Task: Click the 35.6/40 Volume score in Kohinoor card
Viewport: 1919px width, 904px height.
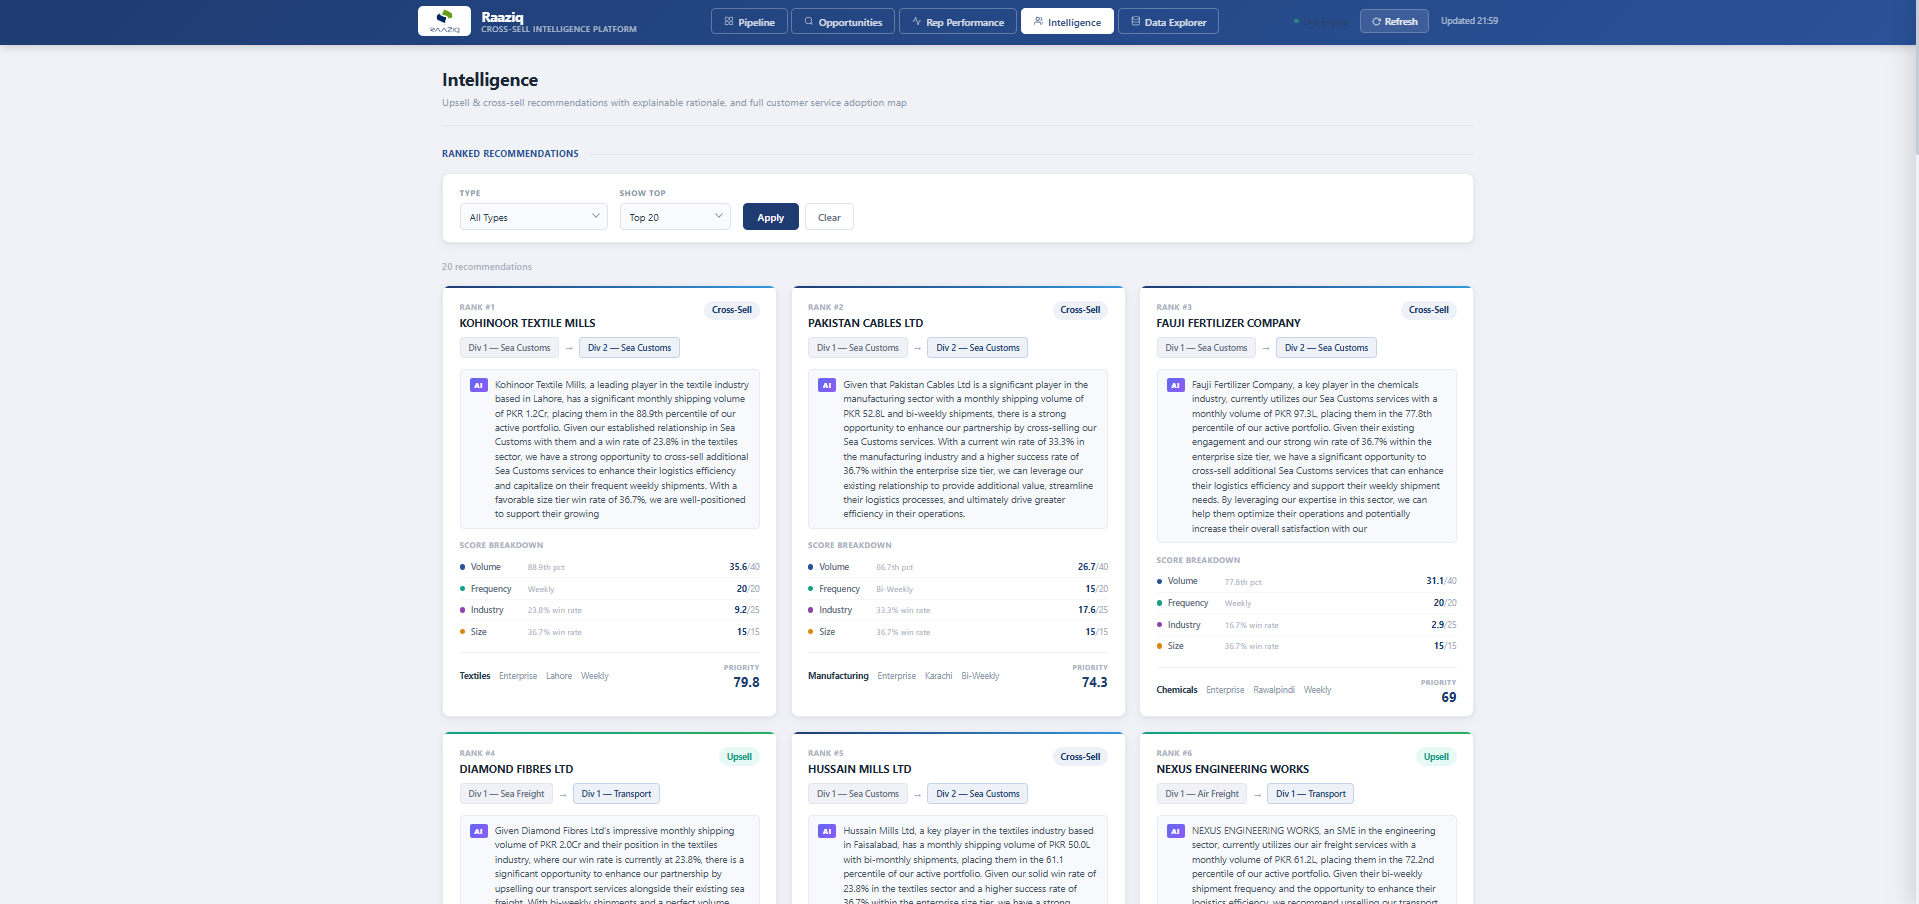Action: (744, 567)
